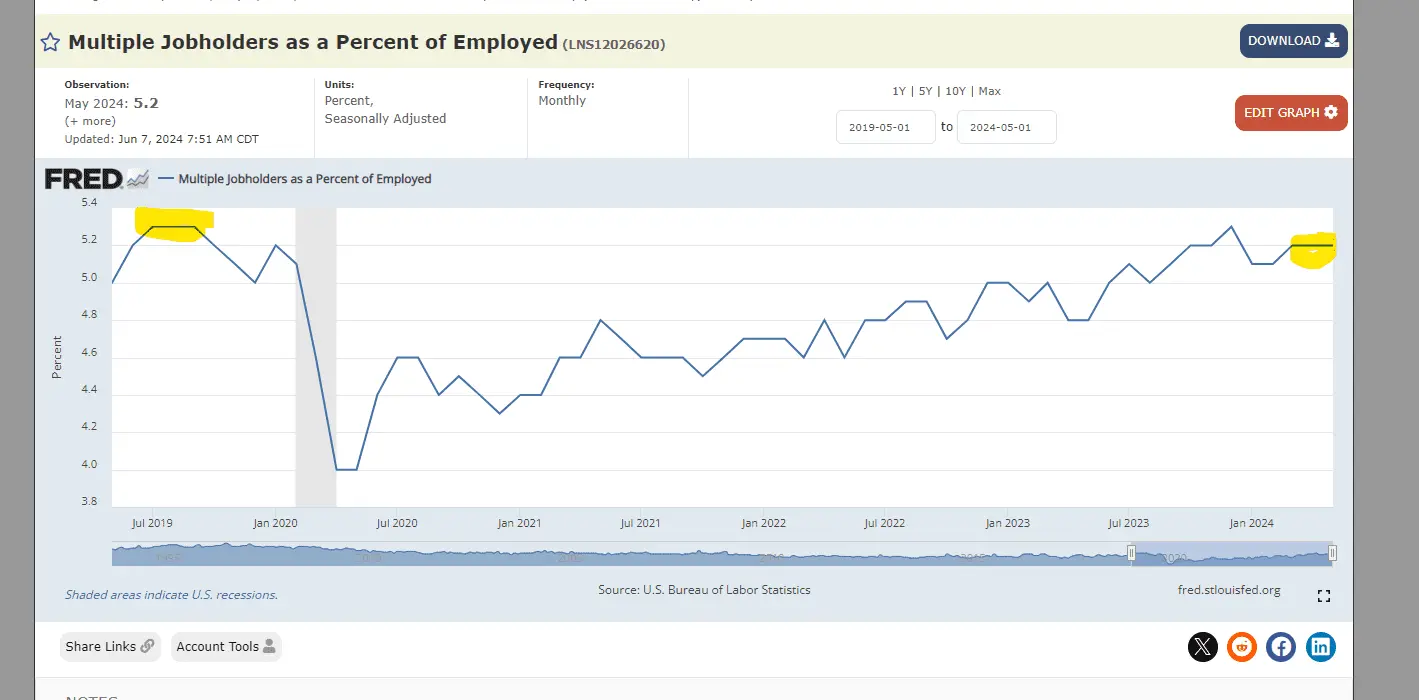This screenshot has height=700, width=1419.
Task: Expand the Share Links menu
Action: tap(110, 647)
